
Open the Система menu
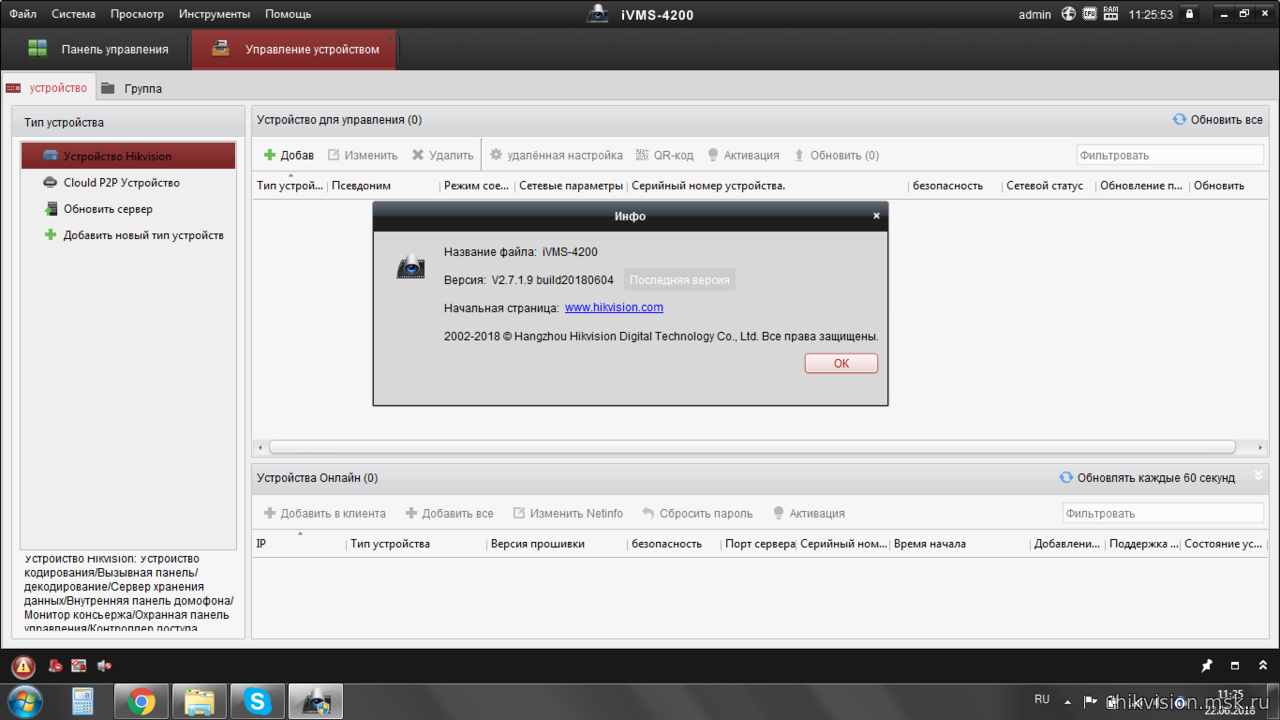click(73, 14)
